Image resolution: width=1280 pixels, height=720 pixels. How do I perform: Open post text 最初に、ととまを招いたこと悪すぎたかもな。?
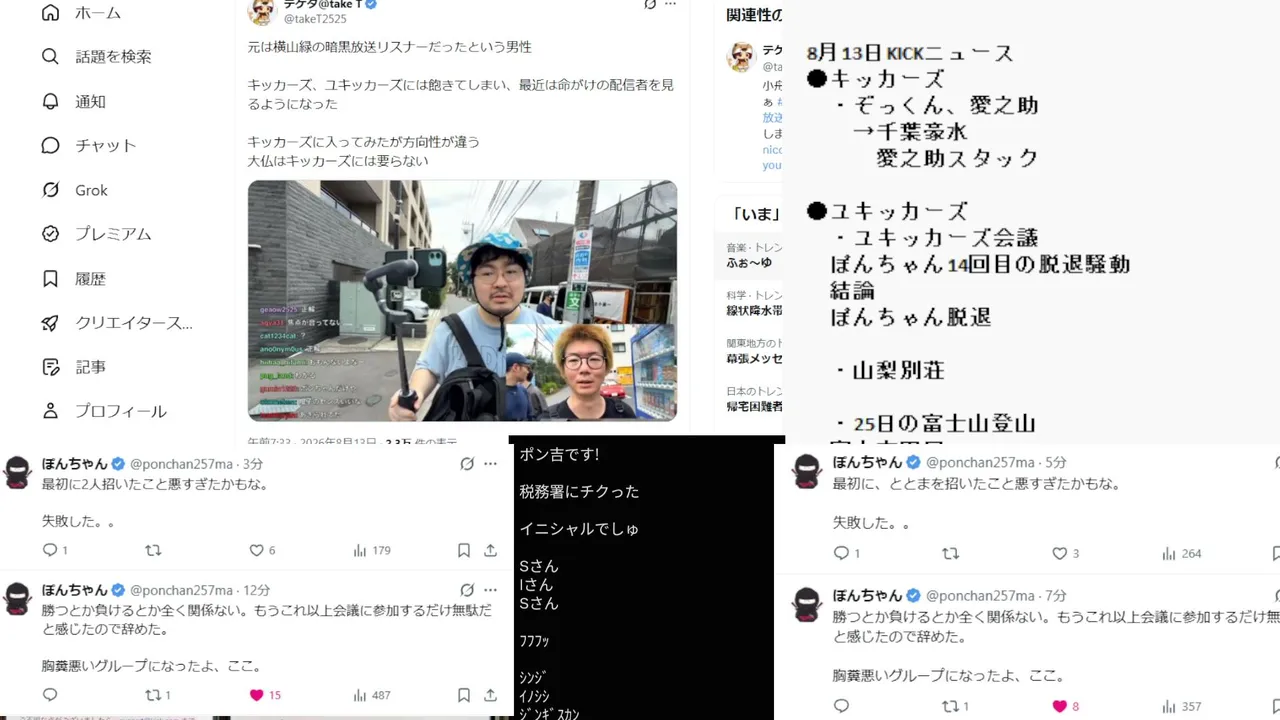[x=976, y=484]
